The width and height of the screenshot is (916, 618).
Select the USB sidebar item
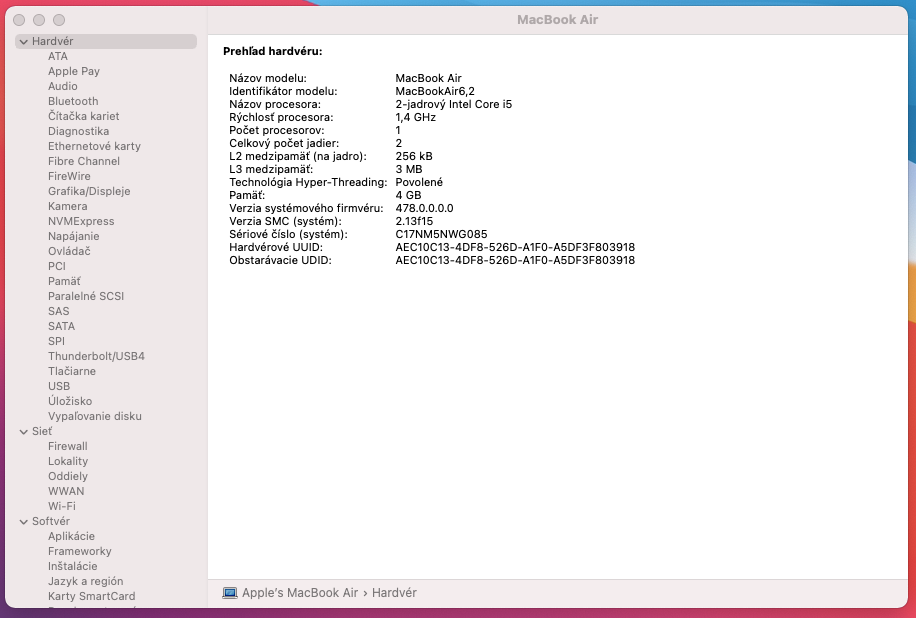59,386
